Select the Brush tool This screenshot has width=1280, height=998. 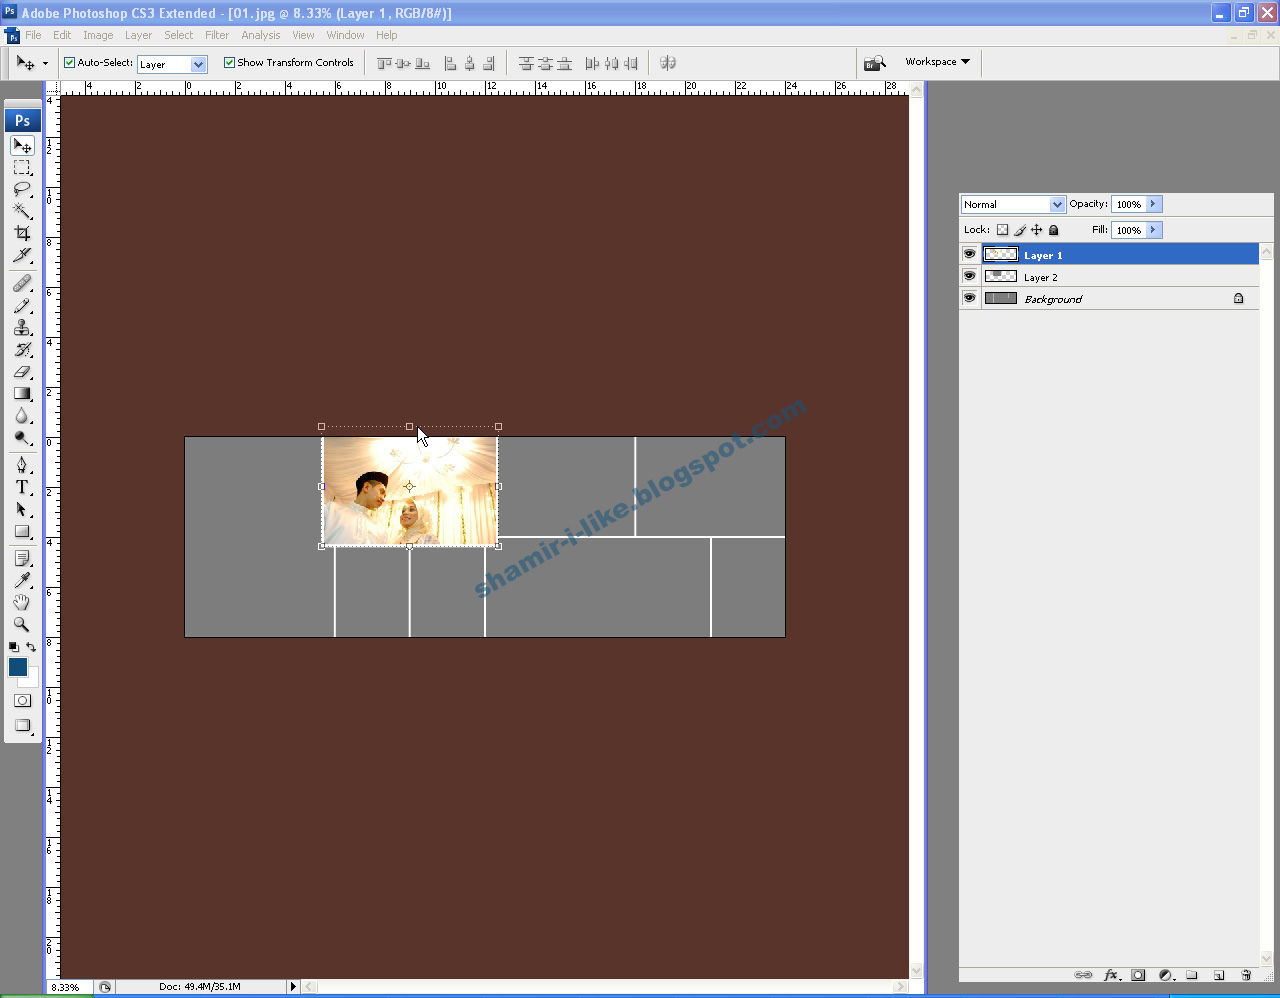tap(22, 306)
